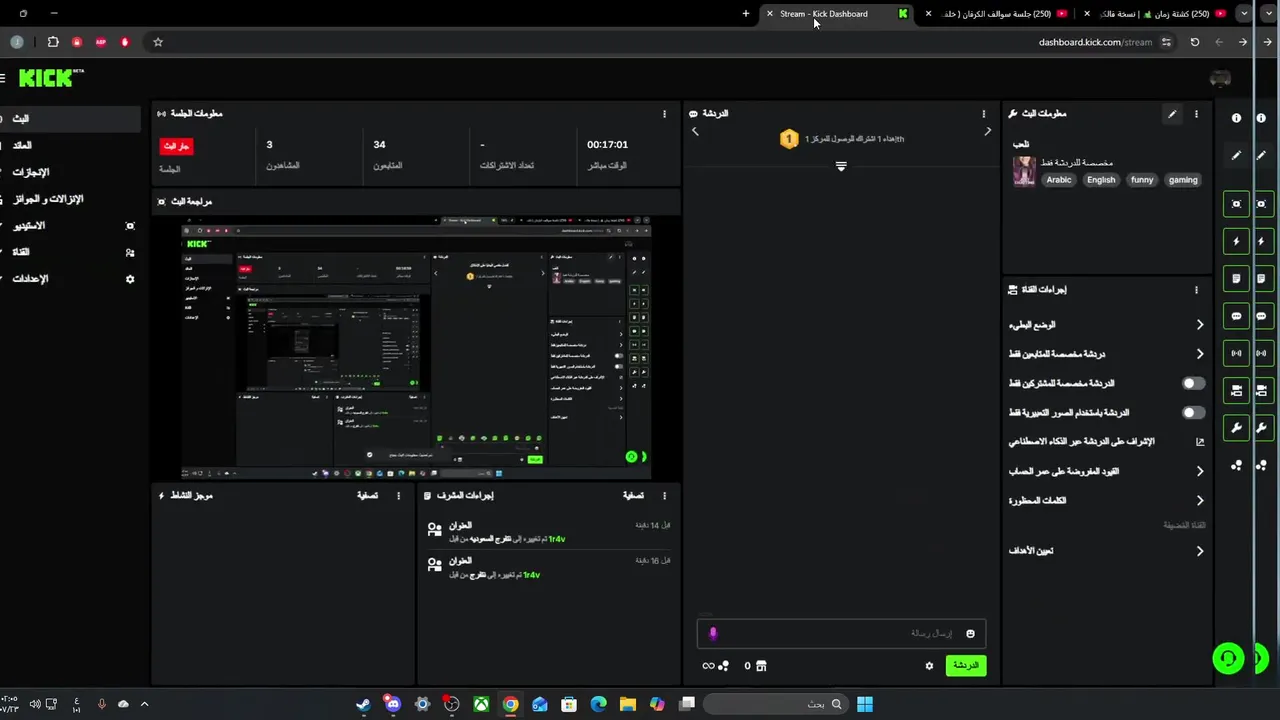The image size is (1280, 720).
Task: Click the message input field إرسال رسالة
Action: [842, 633]
